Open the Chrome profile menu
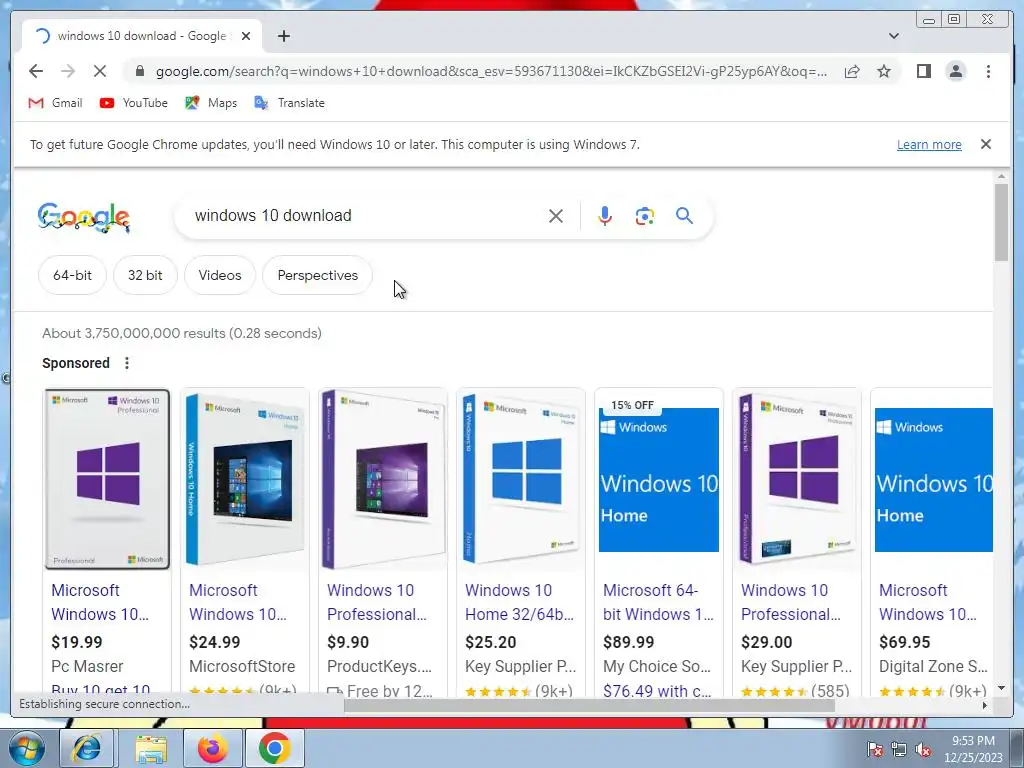 pyautogui.click(x=955, y=71)
